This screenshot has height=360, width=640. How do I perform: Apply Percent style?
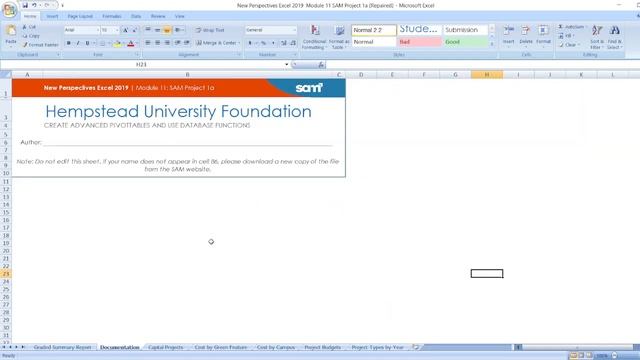[264, 43]
